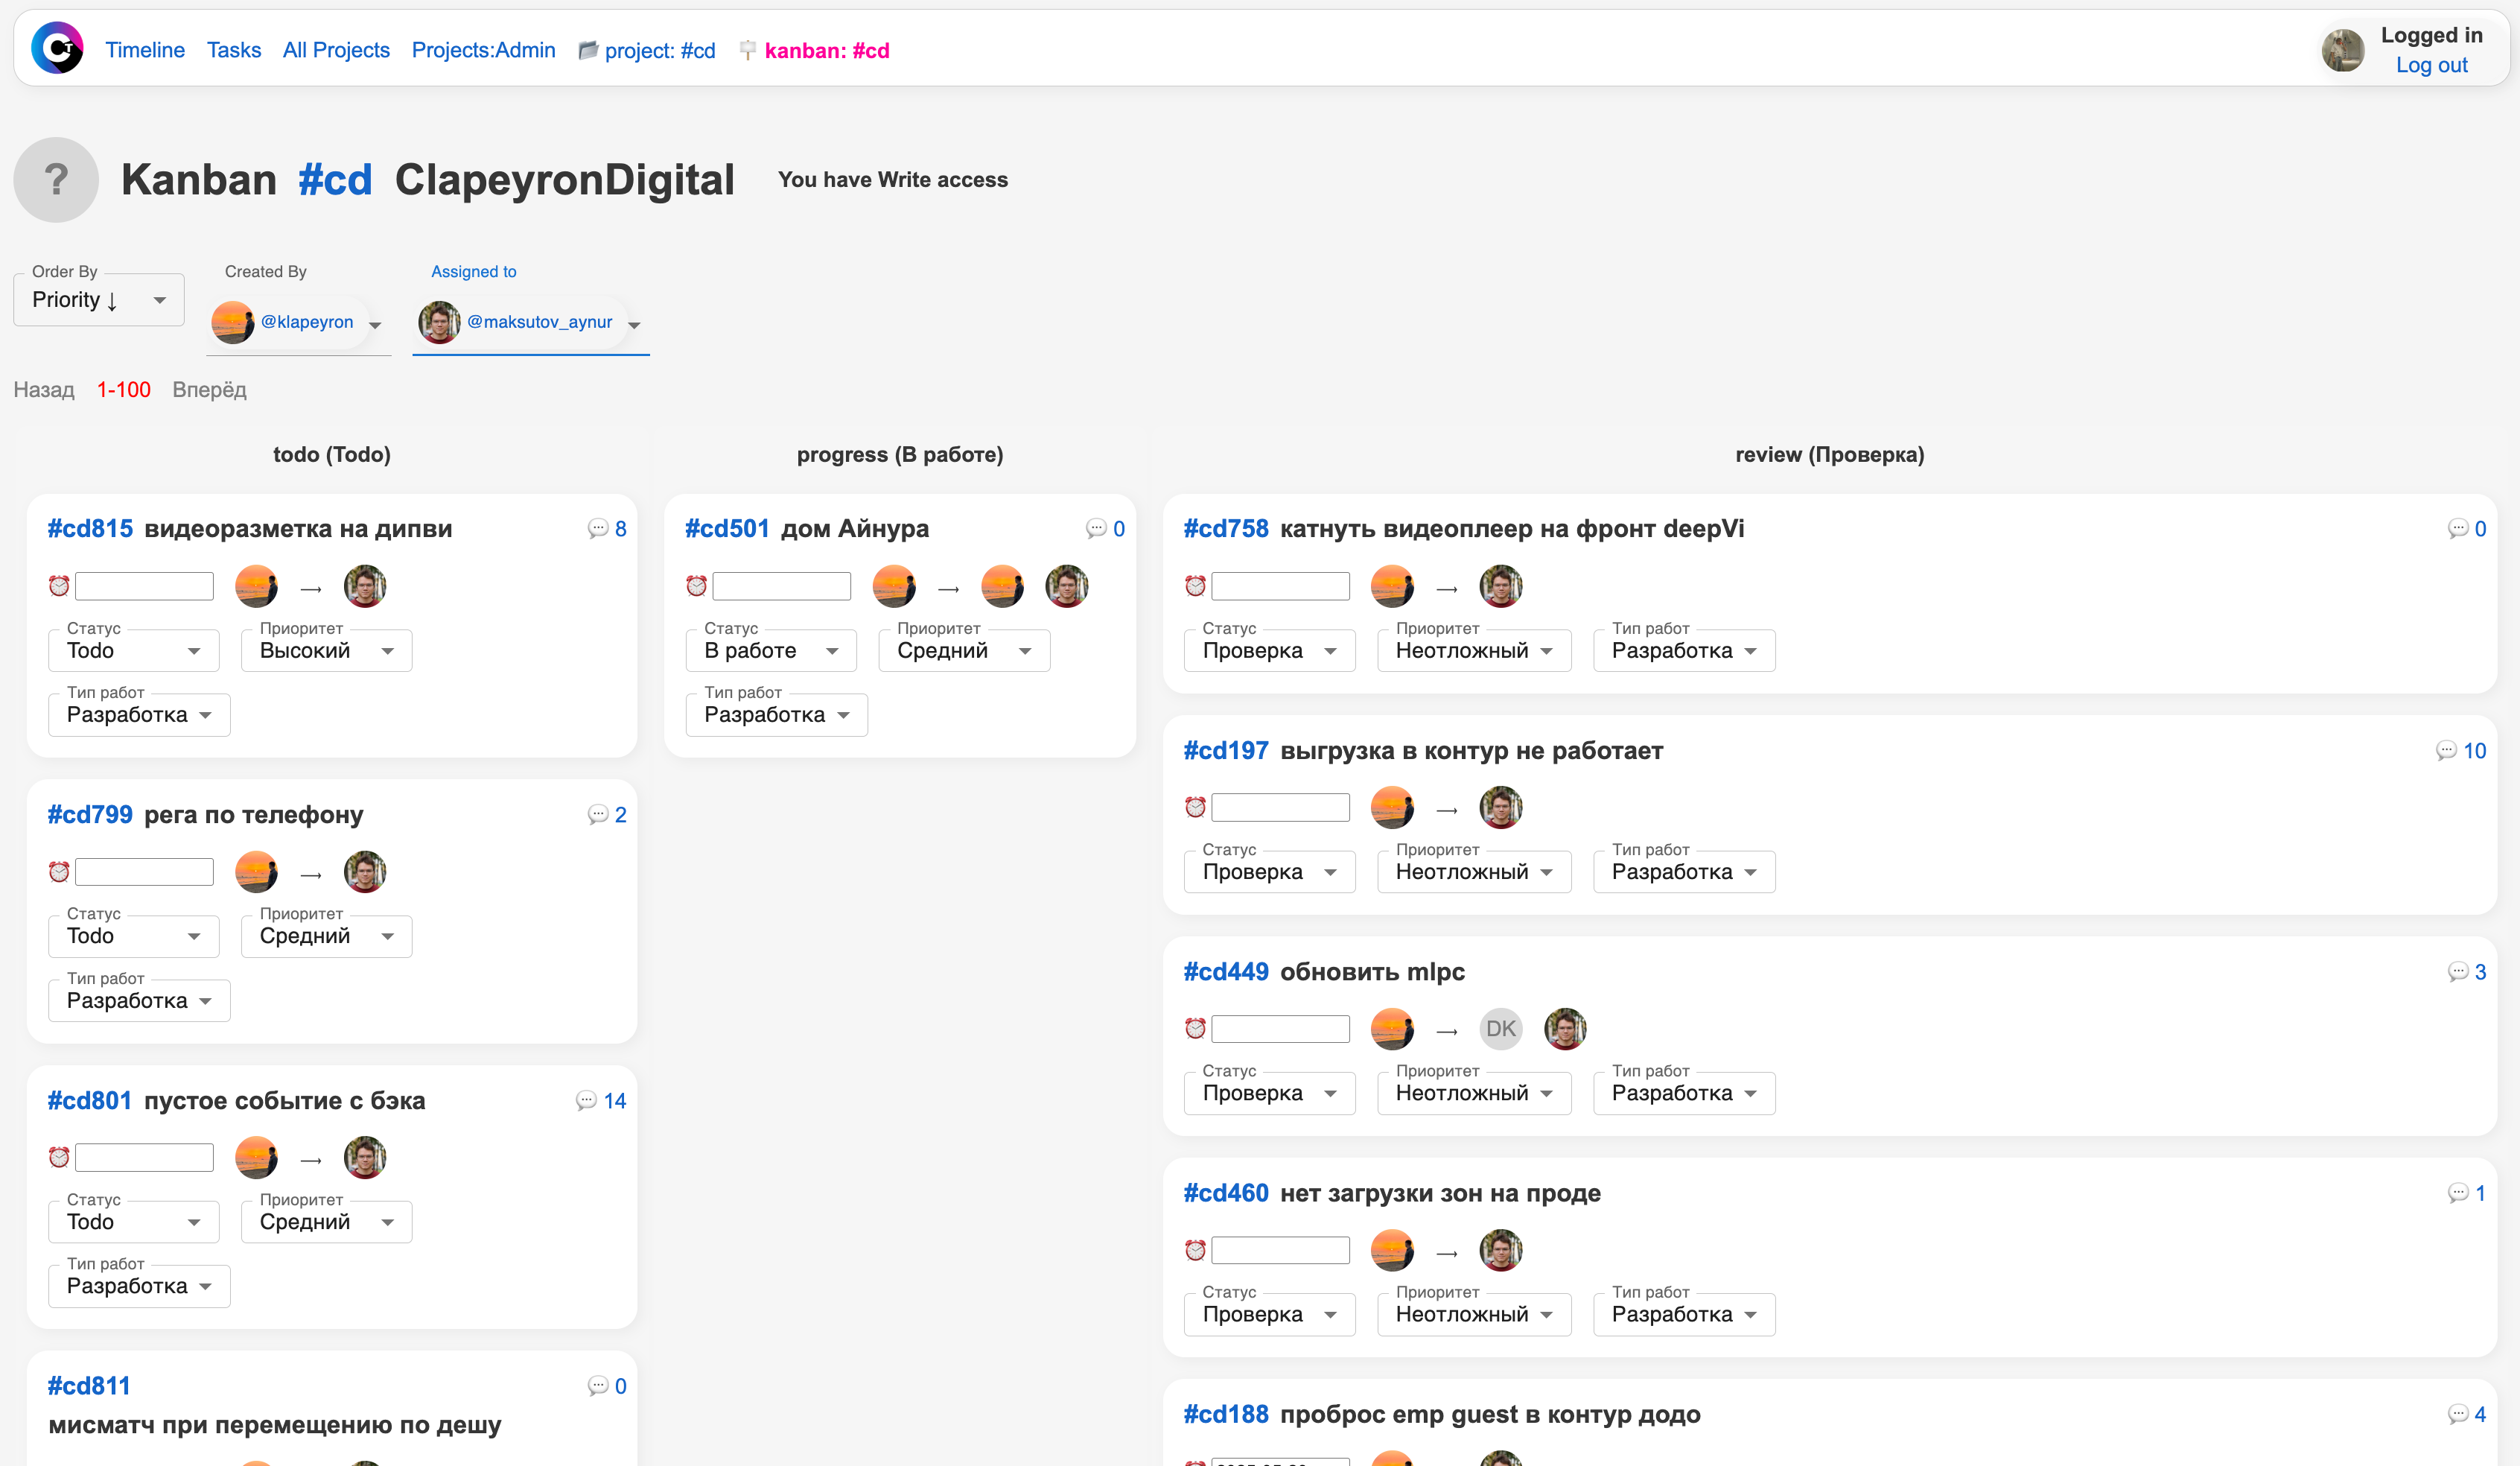Click the alarm clock icon on card #cd815

(x=59, y=586)
